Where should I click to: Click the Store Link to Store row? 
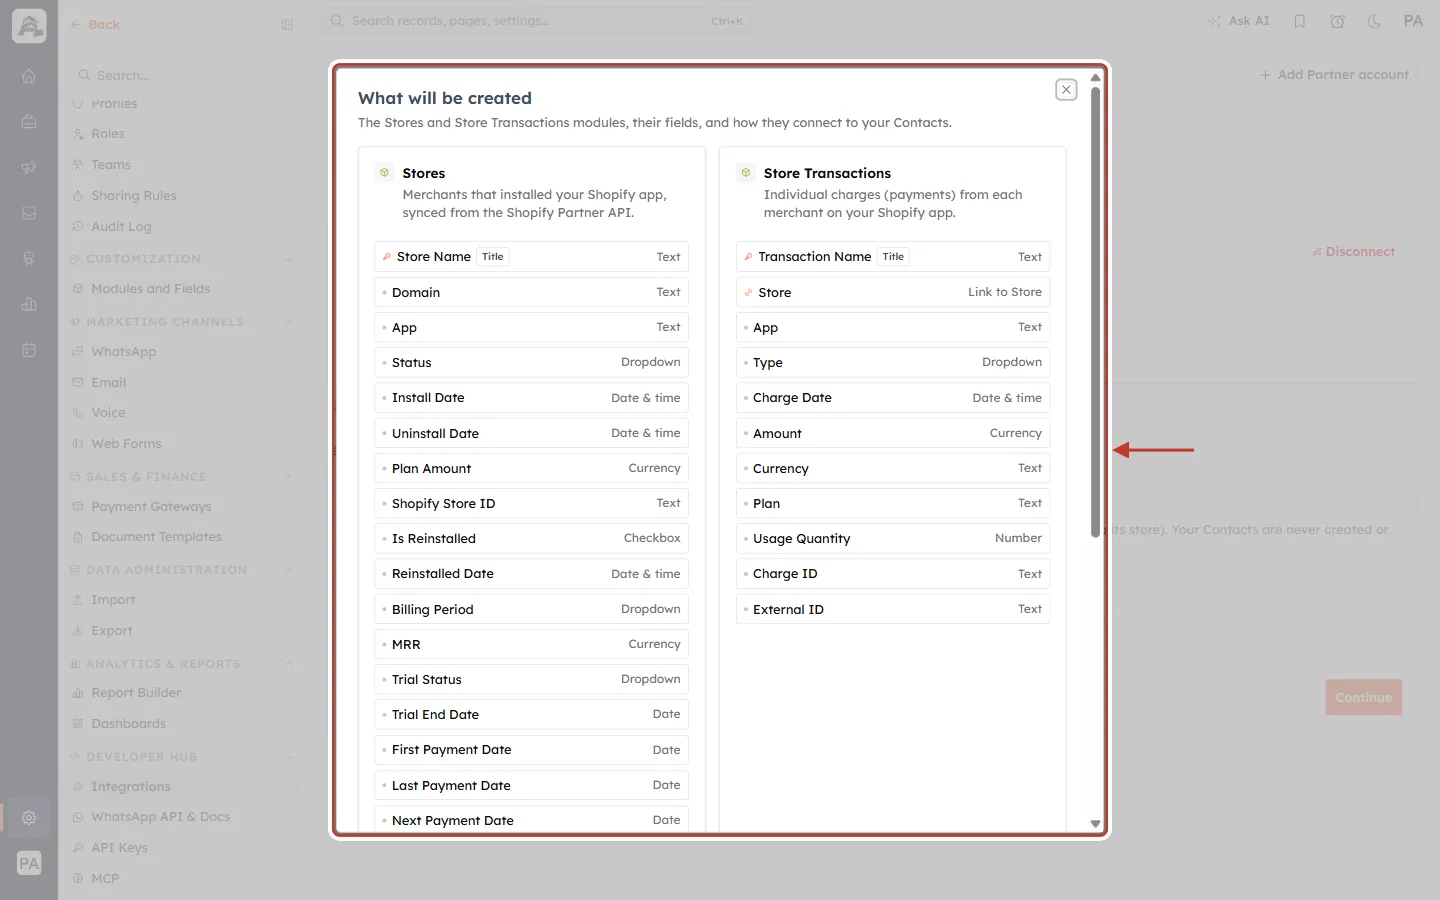click(893, 293)
